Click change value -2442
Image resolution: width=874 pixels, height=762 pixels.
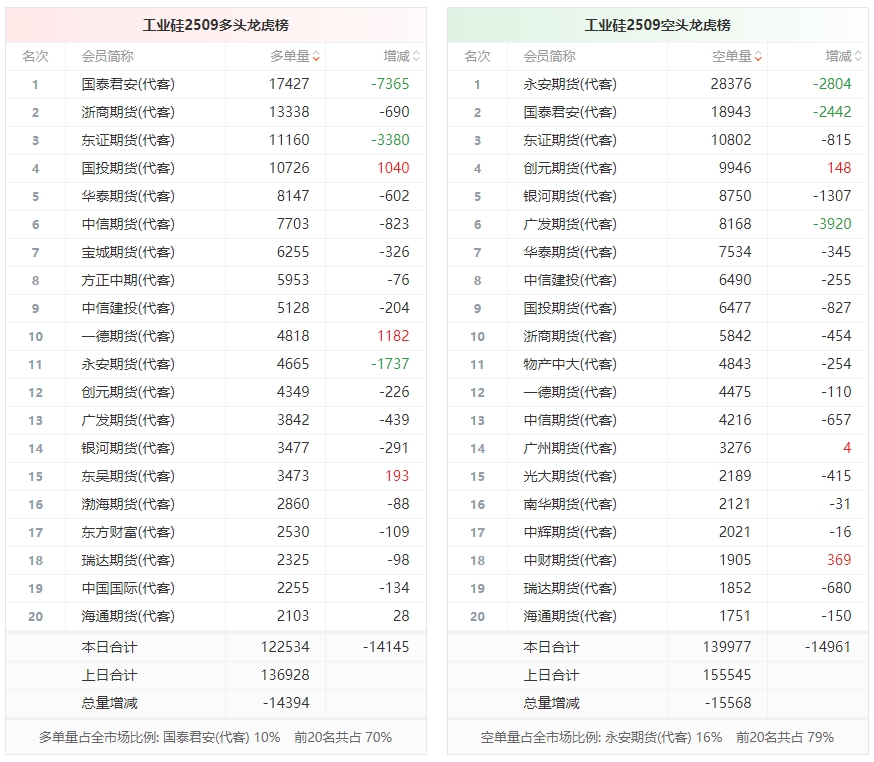pyautogui.click(x=832, y=112)
